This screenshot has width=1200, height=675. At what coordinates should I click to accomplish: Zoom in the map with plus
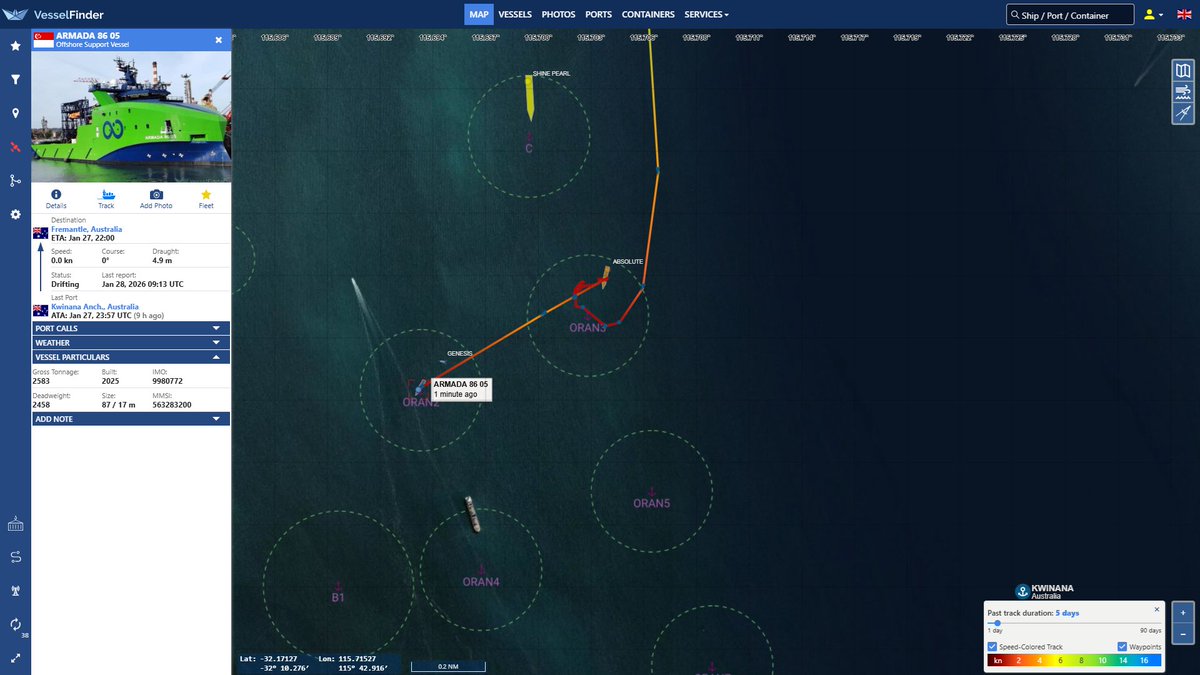(1184, 612)
